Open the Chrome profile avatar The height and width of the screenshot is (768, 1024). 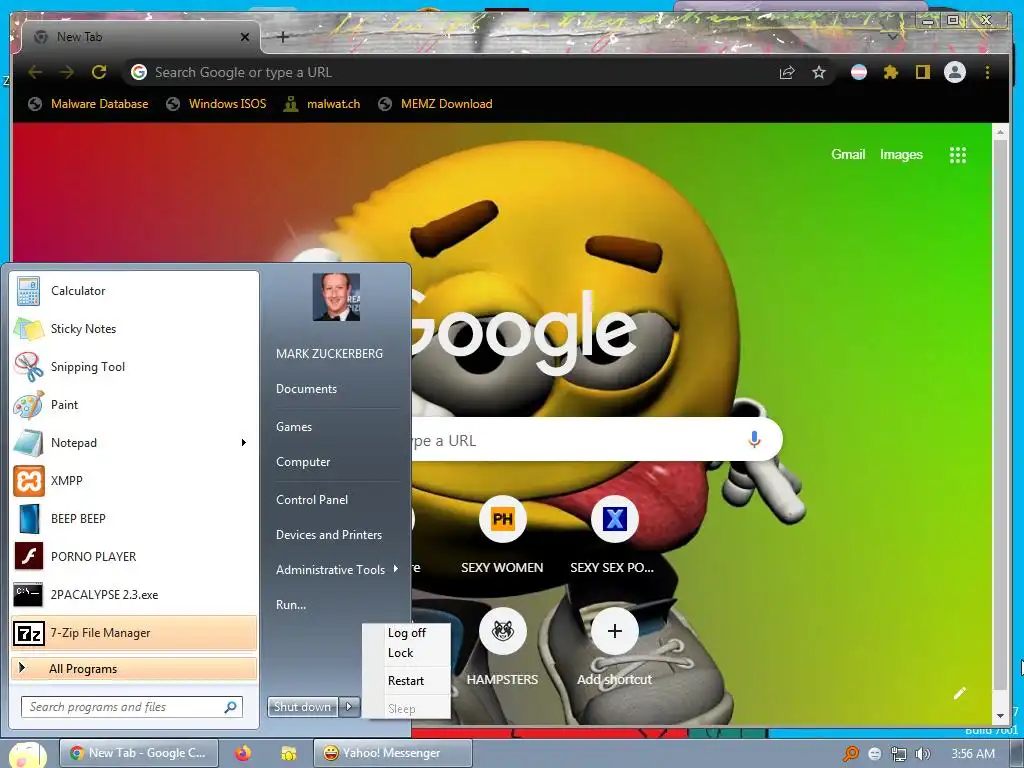click(955, 72)
